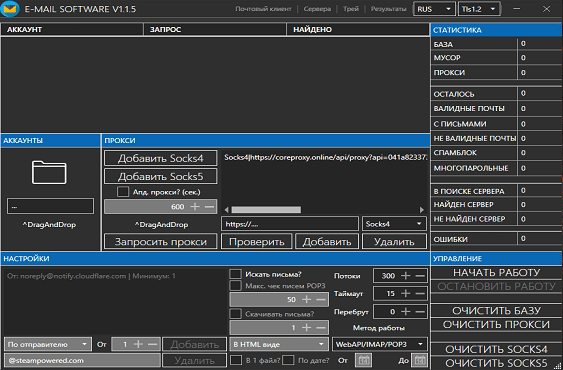Increase Перебрут value with plus
Image resolution: width=563 pixels, height=370 pixels.
point(406,311)
